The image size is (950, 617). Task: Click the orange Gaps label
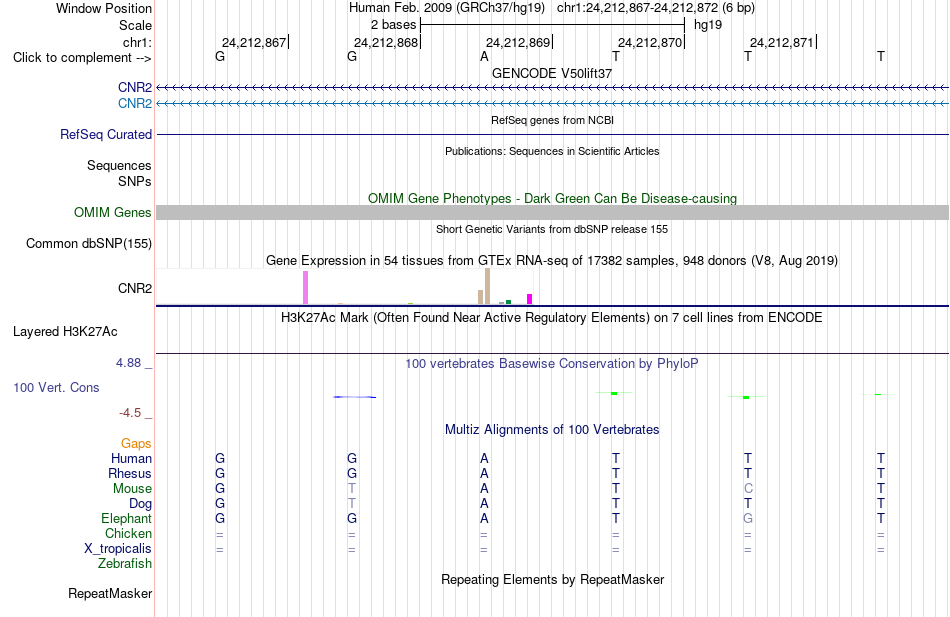coord(136,444)
